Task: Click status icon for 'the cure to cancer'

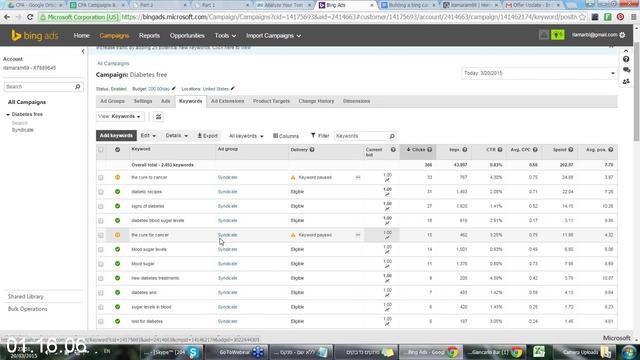Action: 118,177
